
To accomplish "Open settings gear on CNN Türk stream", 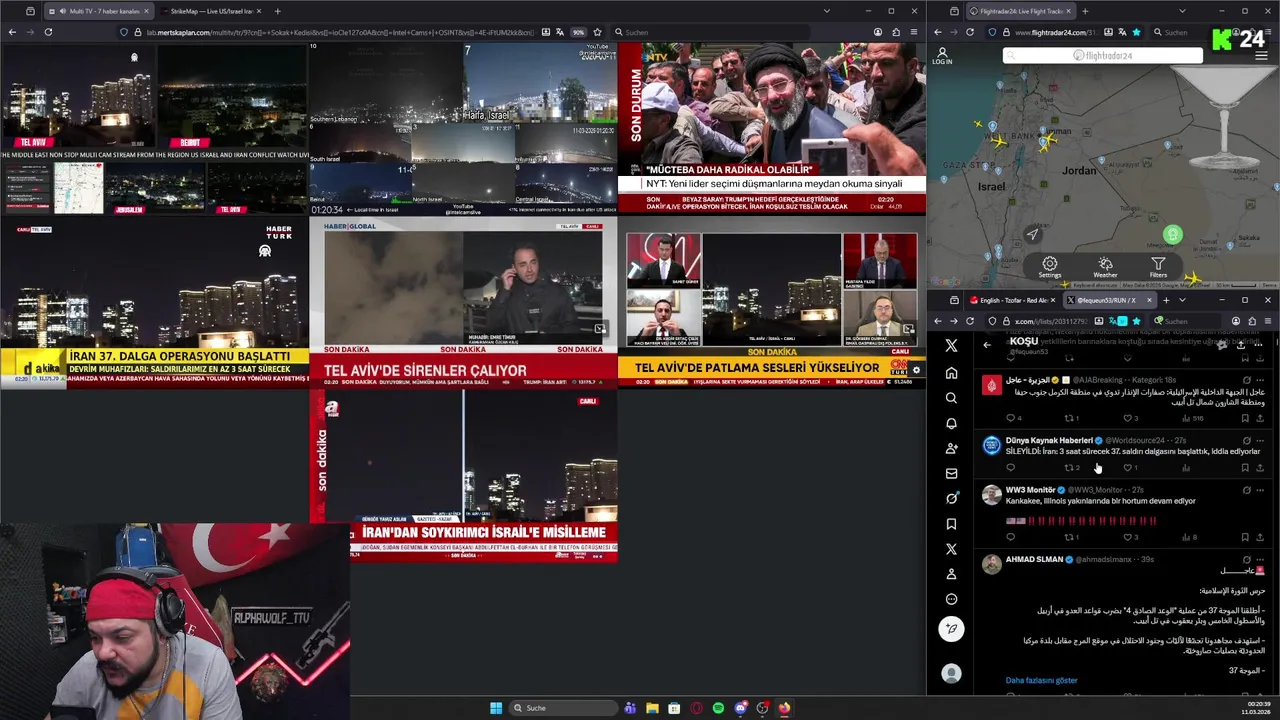I will coord(916,370).
